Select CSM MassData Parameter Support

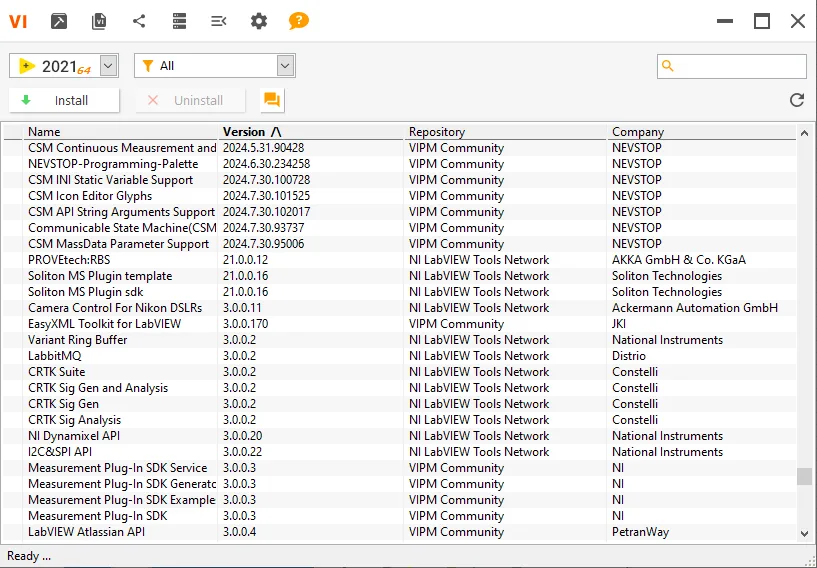(x=400, y=244)
